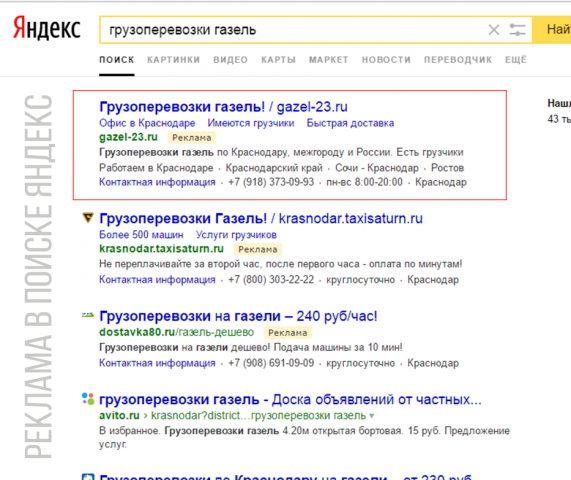The width and height of the screenshot is (571, 480).
Task: Open Контактная информация for gazel-23.ru ad
Action: (x=157, y=182)
